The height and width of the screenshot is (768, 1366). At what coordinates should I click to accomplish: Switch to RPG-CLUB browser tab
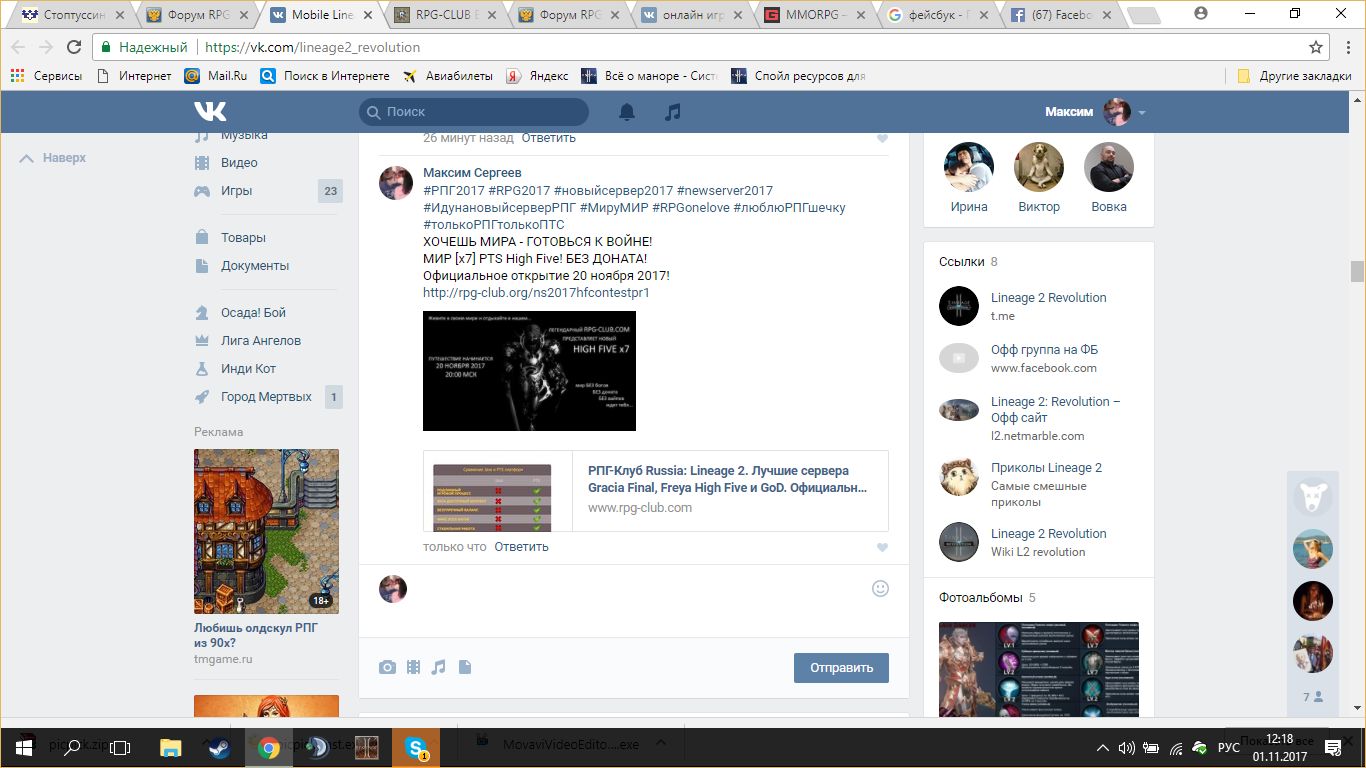444,15
